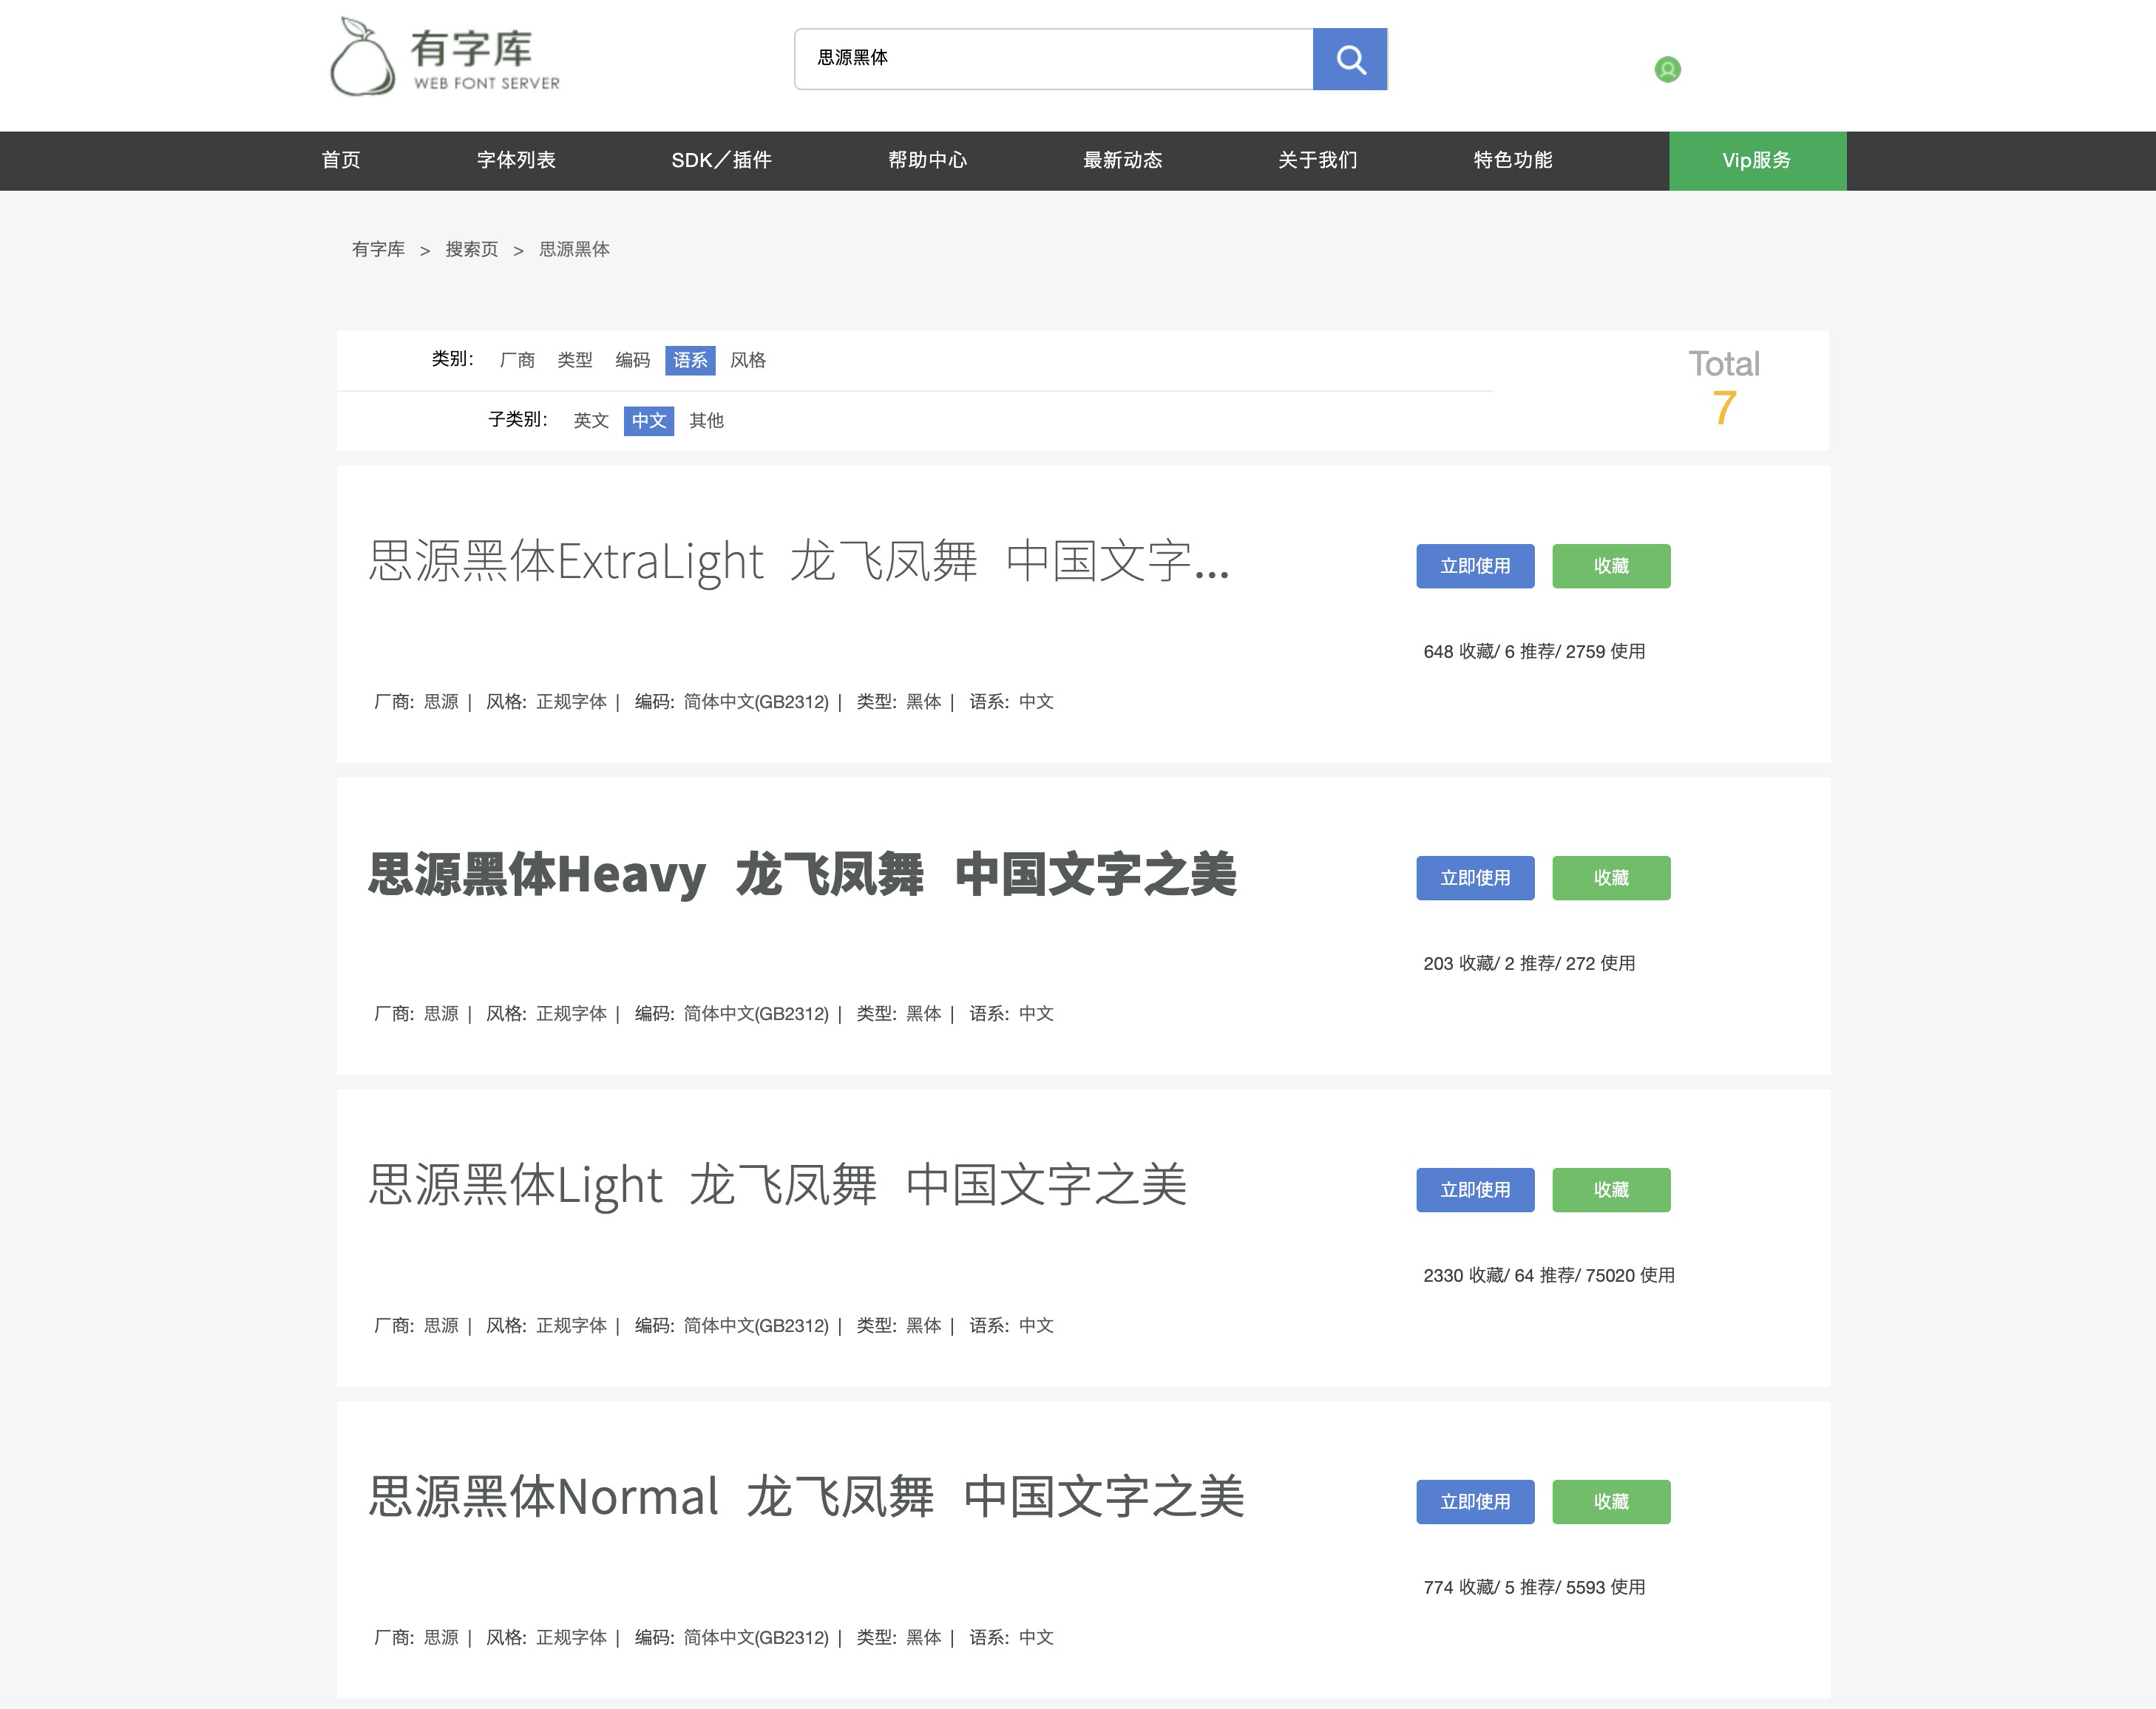This screenshot has height=1709, width=2156.
Task: Open the 思源黑体Light font preview
Action: click(777, 1185)
